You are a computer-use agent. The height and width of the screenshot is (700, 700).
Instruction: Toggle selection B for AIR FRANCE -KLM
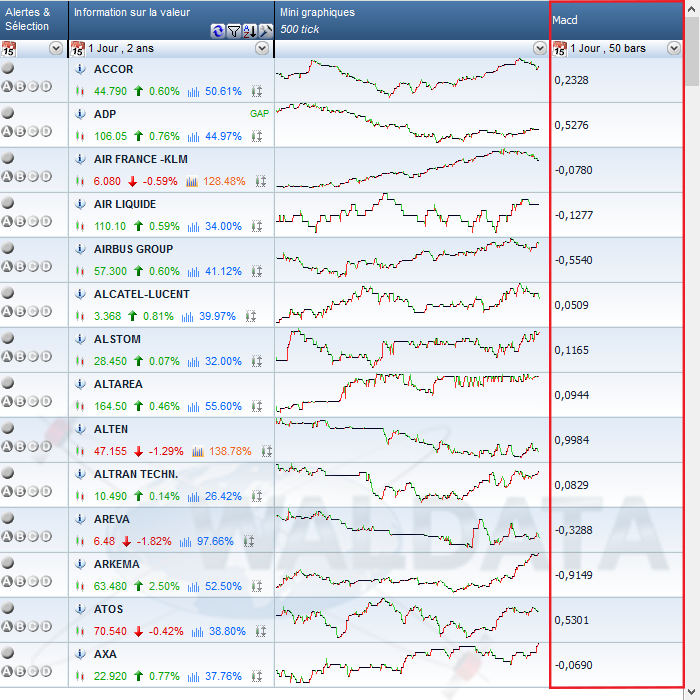[20, 176]
